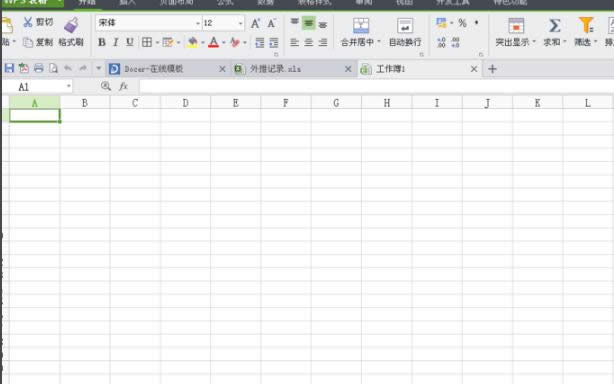The width and height of the screenshot is (614, 384).
Task: Toggle Bold formatting
Action: tap(102, 42)
